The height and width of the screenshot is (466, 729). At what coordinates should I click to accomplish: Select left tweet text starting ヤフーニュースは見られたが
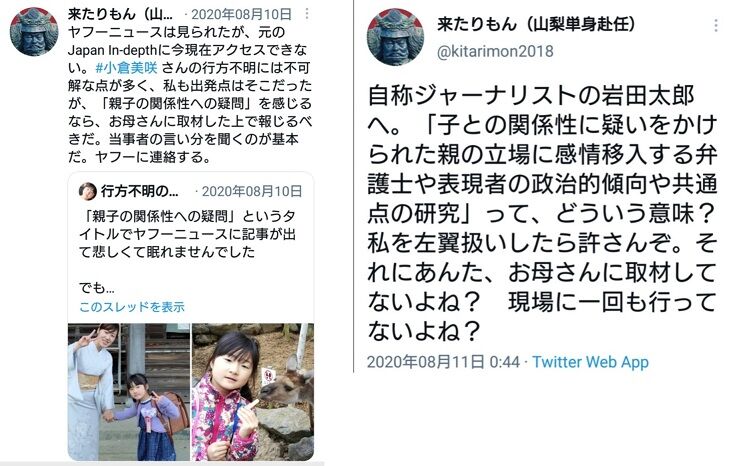point(190,94)
